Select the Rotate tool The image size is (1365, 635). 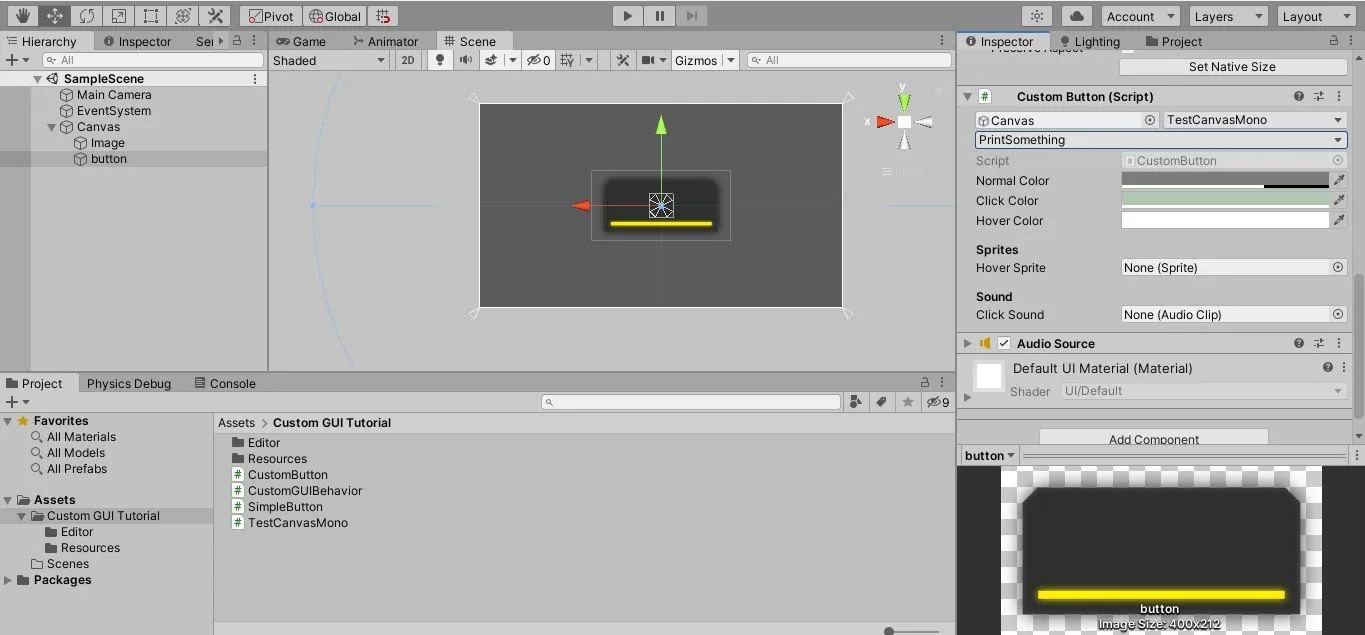87,16
